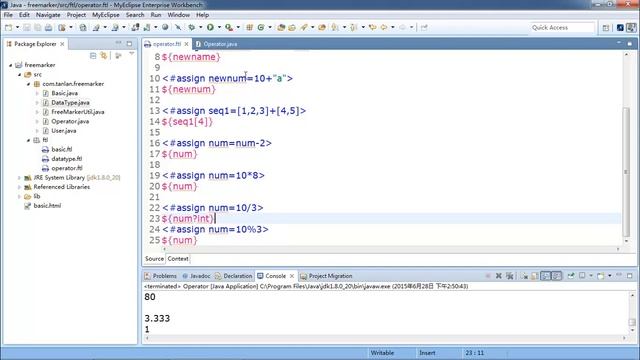Click the Remove Launch X console icon

[x=498, y=276]
